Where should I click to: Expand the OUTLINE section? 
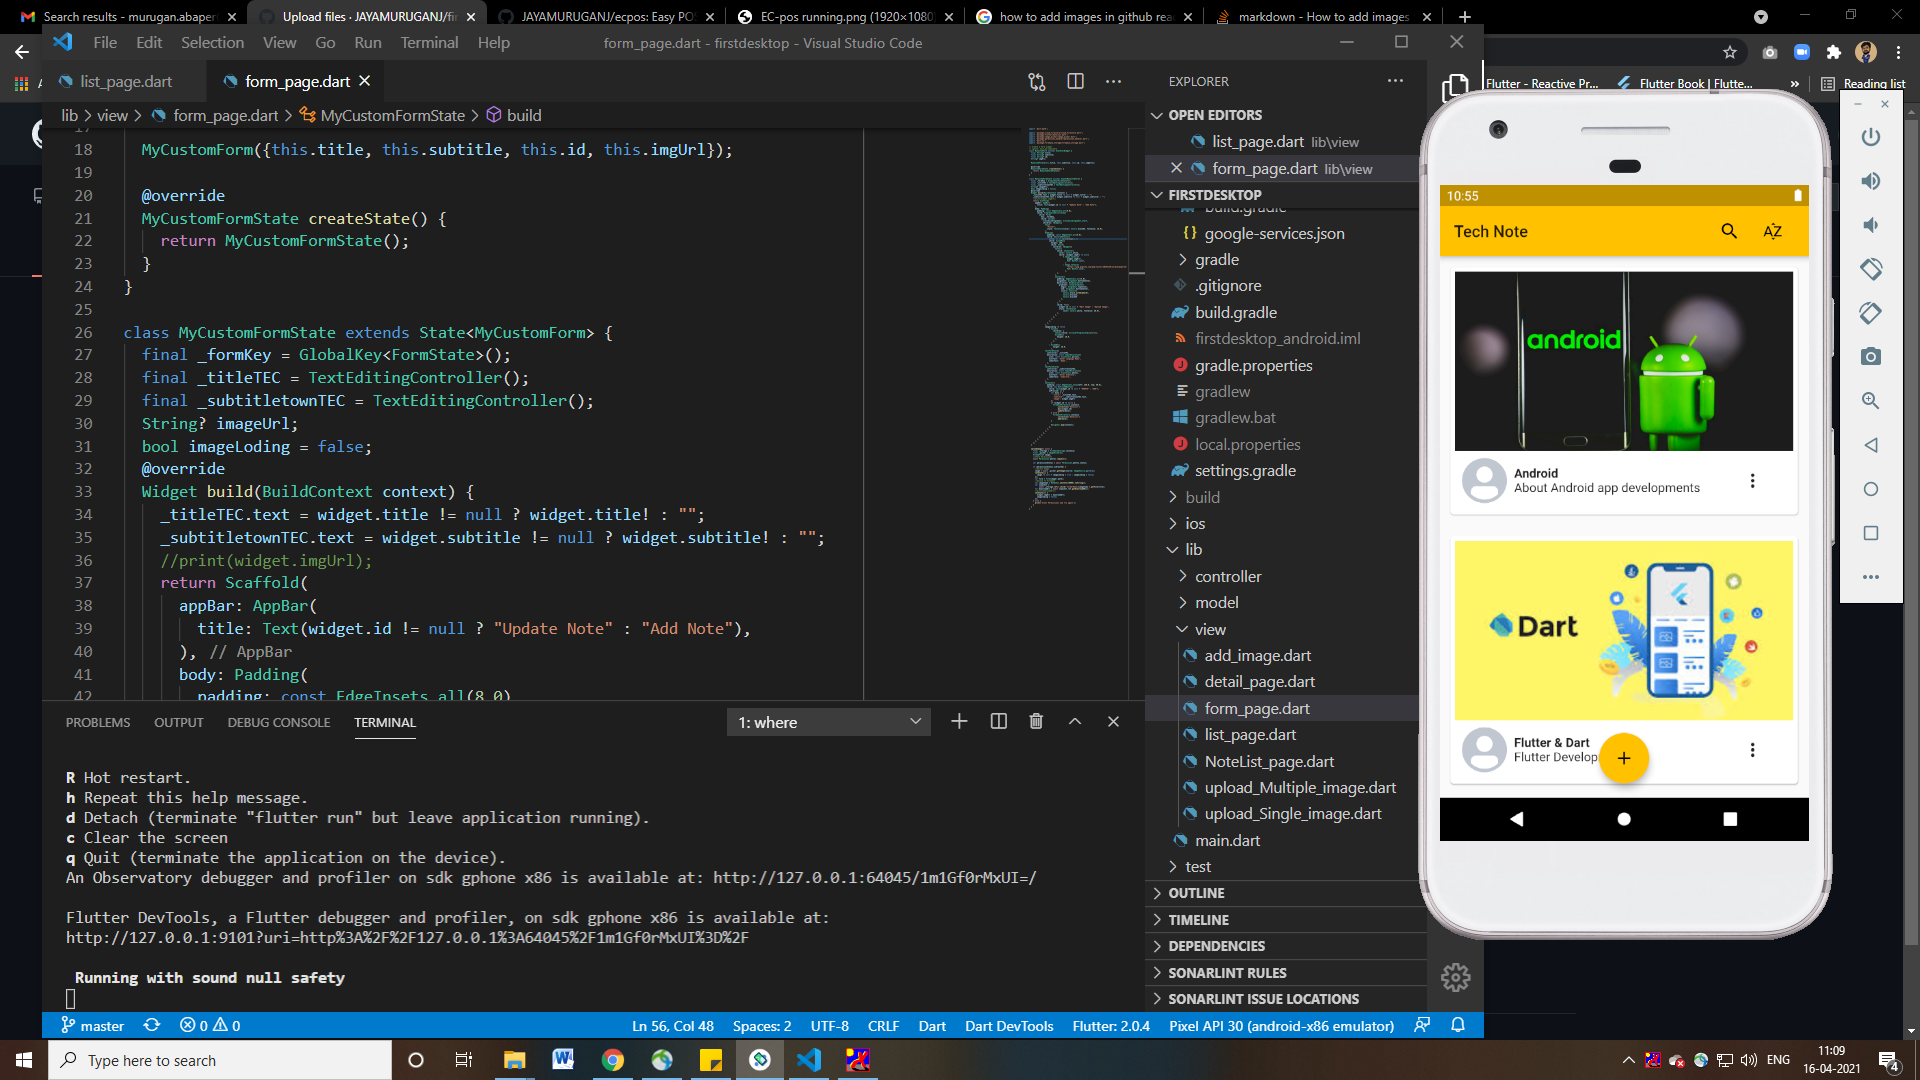(x=1196, y=893)
